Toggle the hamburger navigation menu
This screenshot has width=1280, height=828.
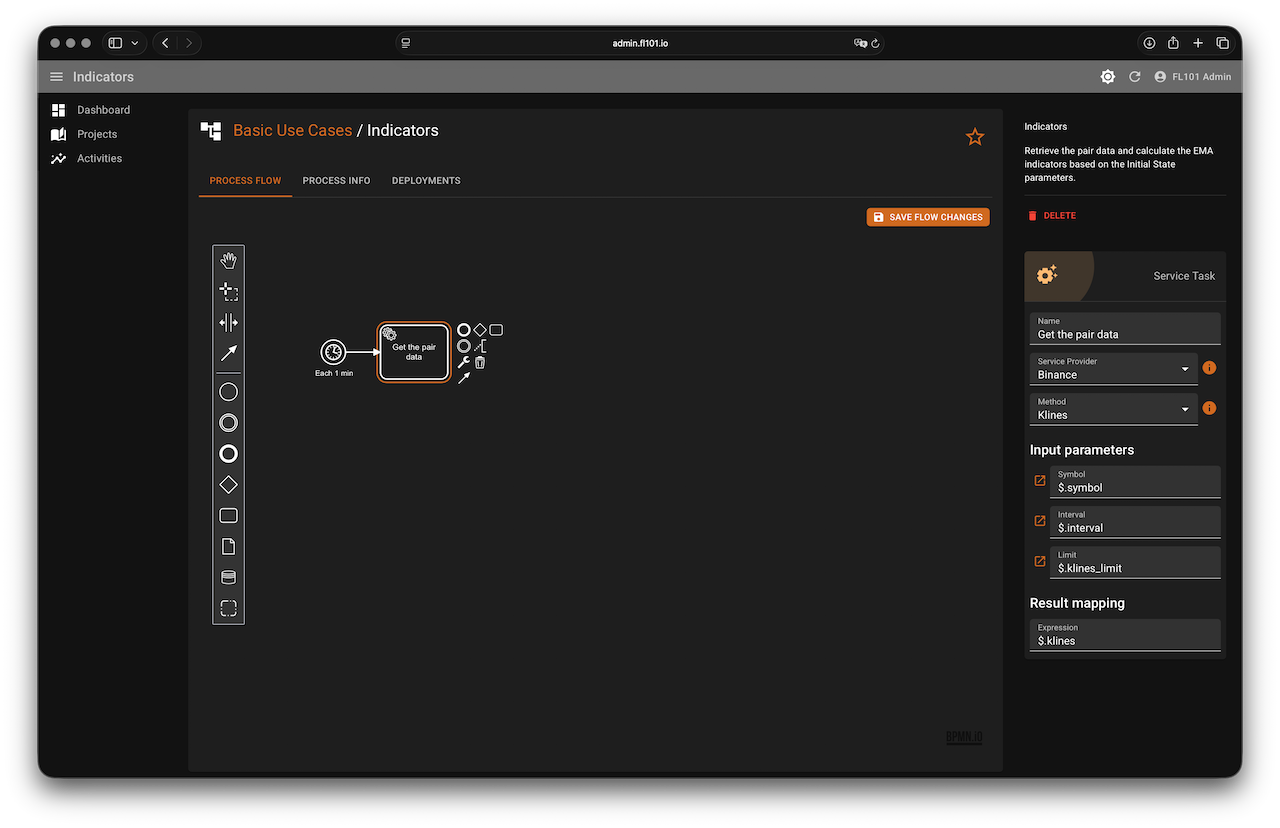click(x=56, y=77)
